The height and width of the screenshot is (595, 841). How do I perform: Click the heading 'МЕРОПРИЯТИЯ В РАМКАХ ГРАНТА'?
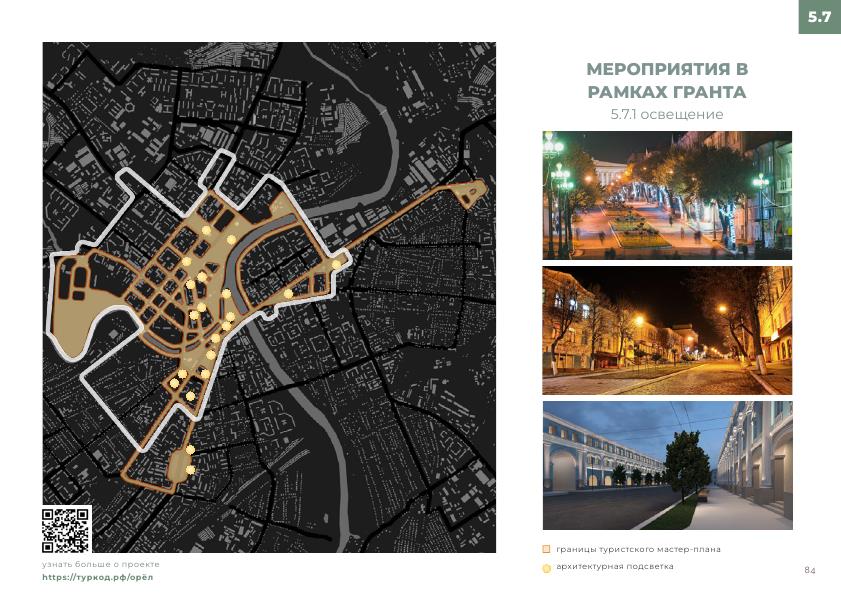667,80
